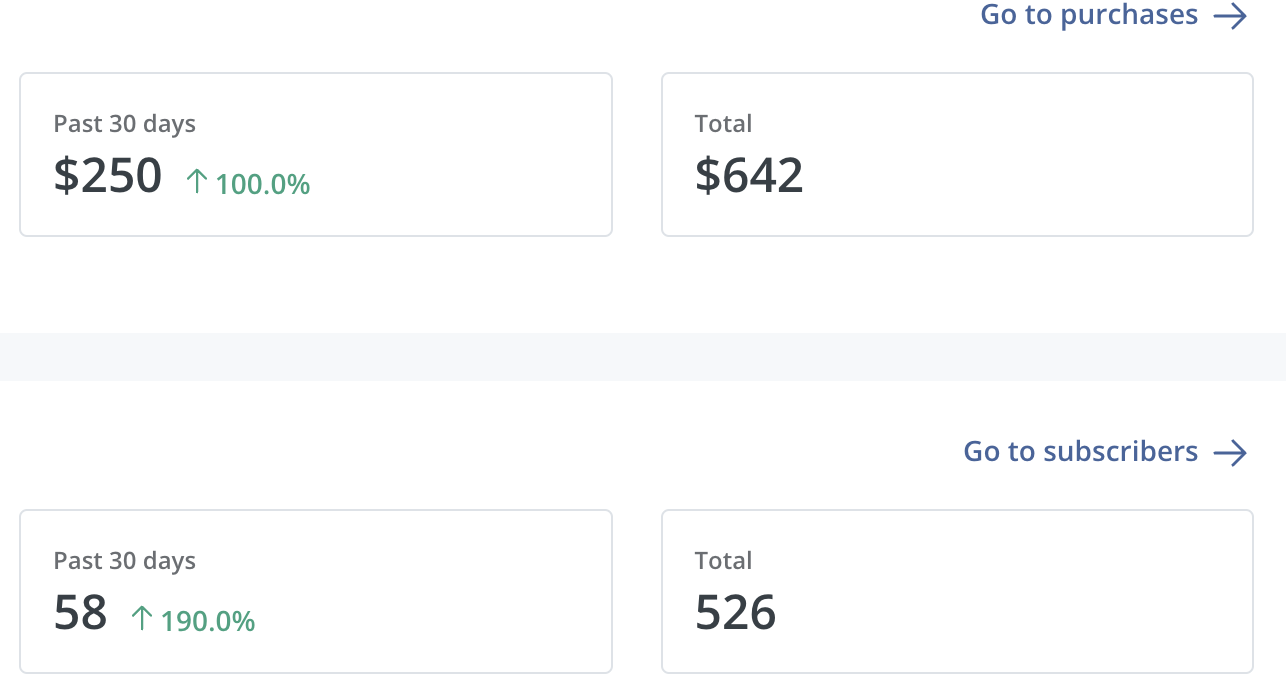
Task: Click the green up arrow beside 100.0%
Action: coord(197,182)
